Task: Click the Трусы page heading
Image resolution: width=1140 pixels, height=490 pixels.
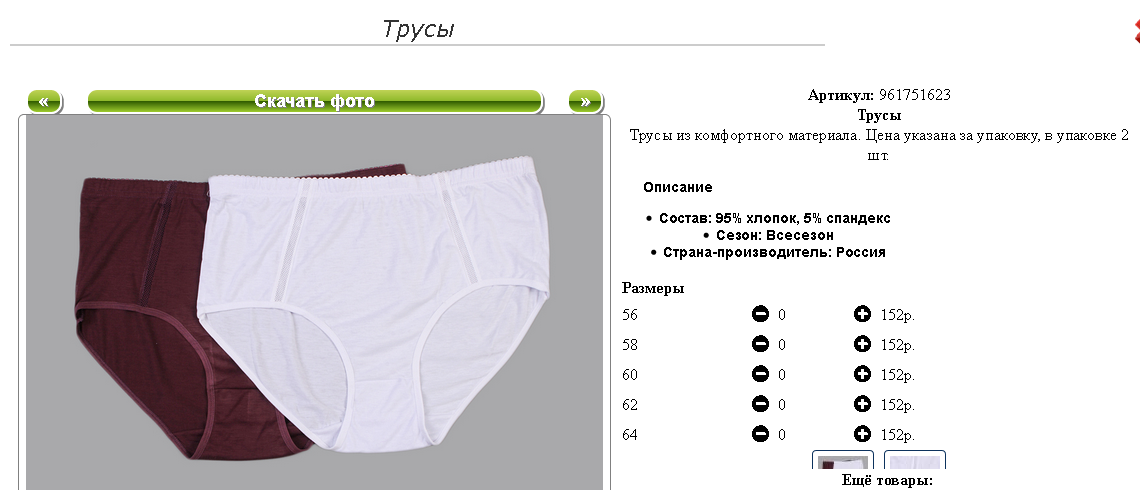Action: click(x=418, y=29)
